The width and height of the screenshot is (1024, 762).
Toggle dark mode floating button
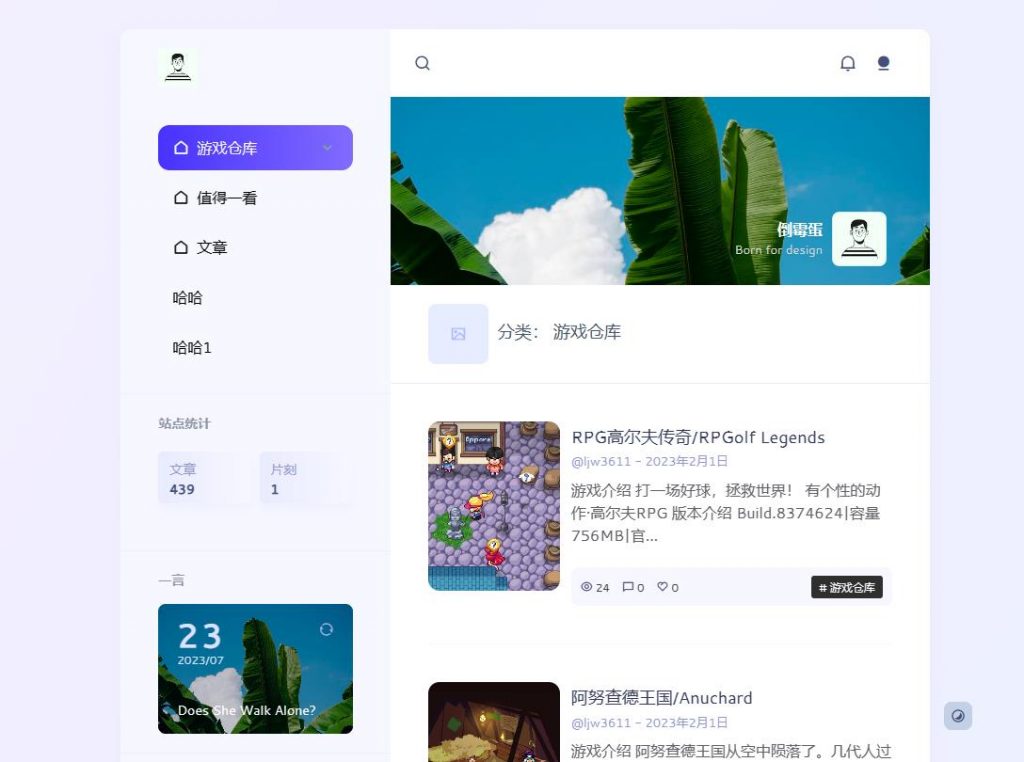point(958,716)
